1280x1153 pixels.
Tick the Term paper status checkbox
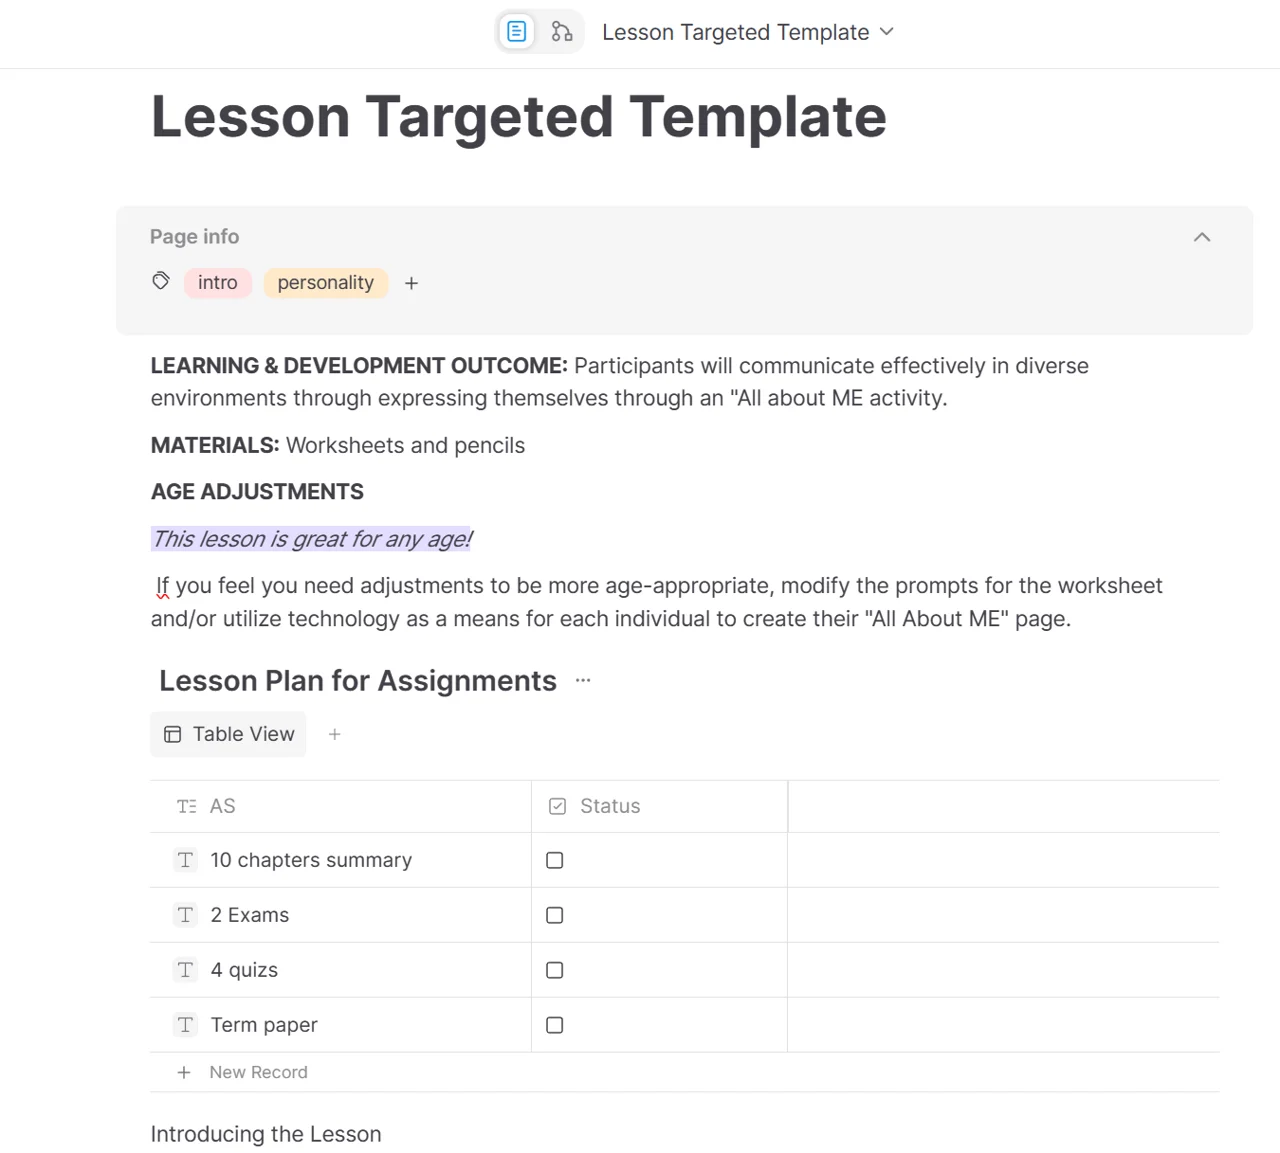(x=555, y=1025)
